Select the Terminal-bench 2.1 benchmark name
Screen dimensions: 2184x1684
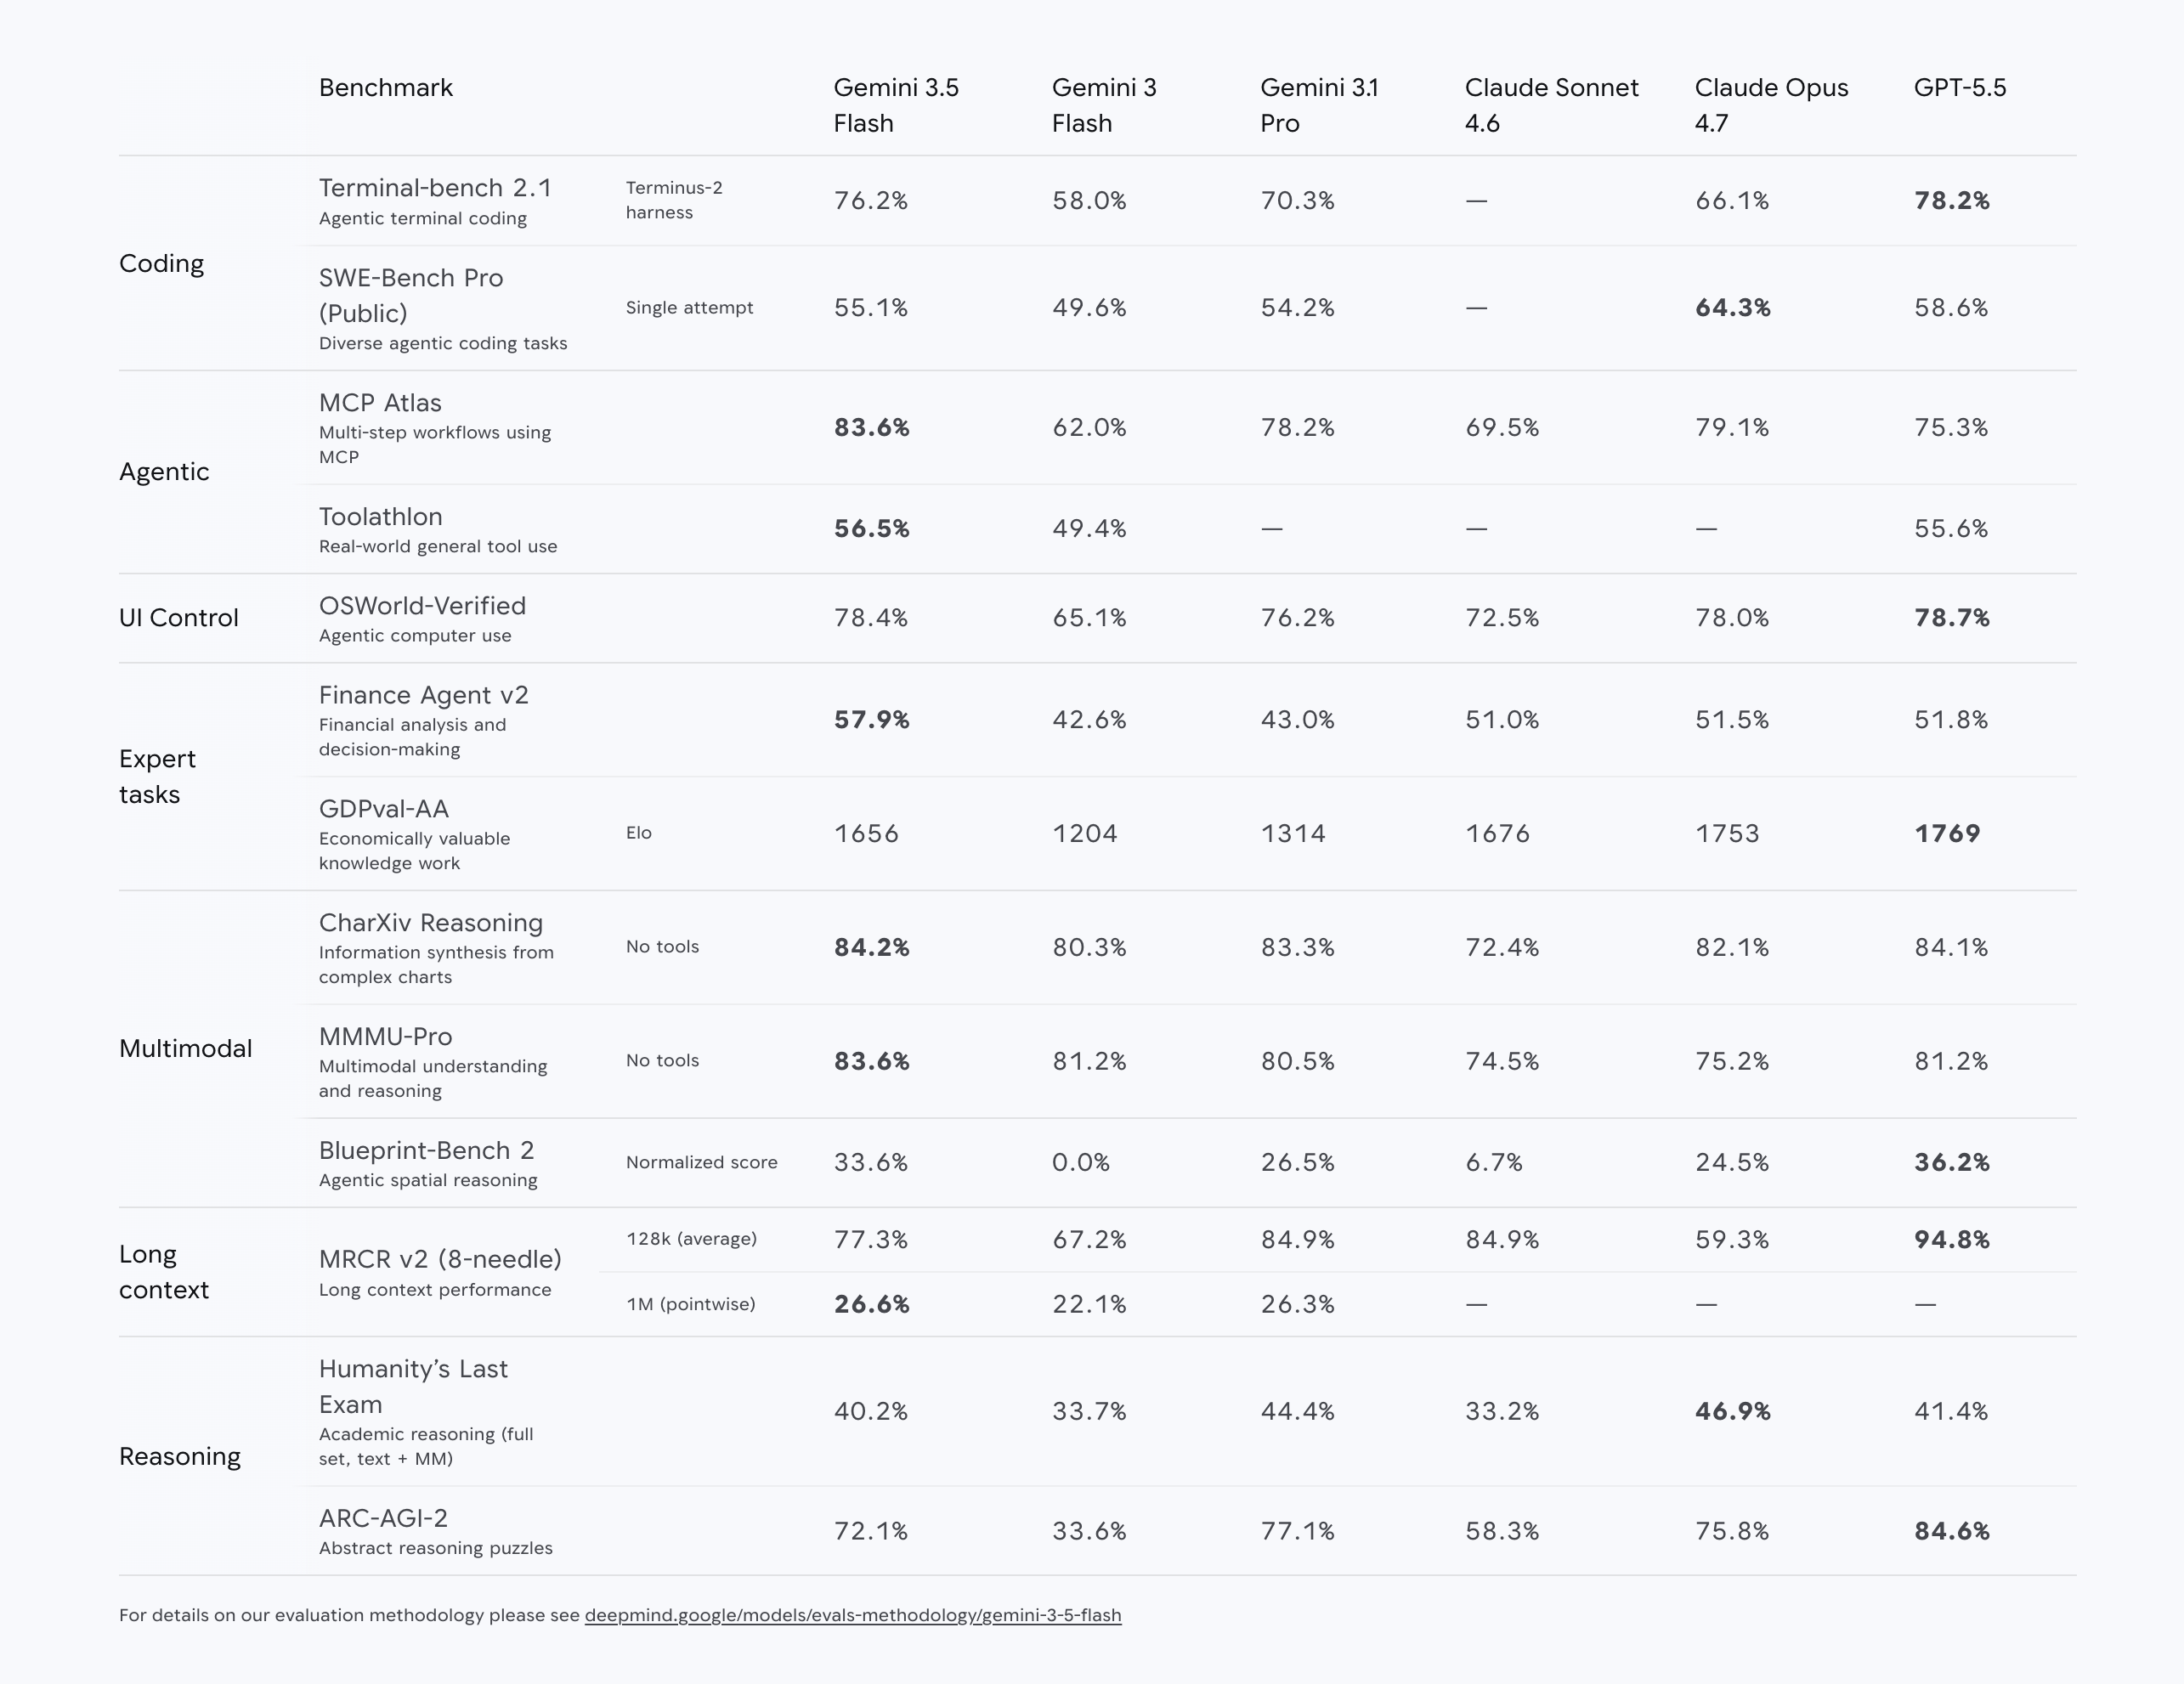[435, 188]
